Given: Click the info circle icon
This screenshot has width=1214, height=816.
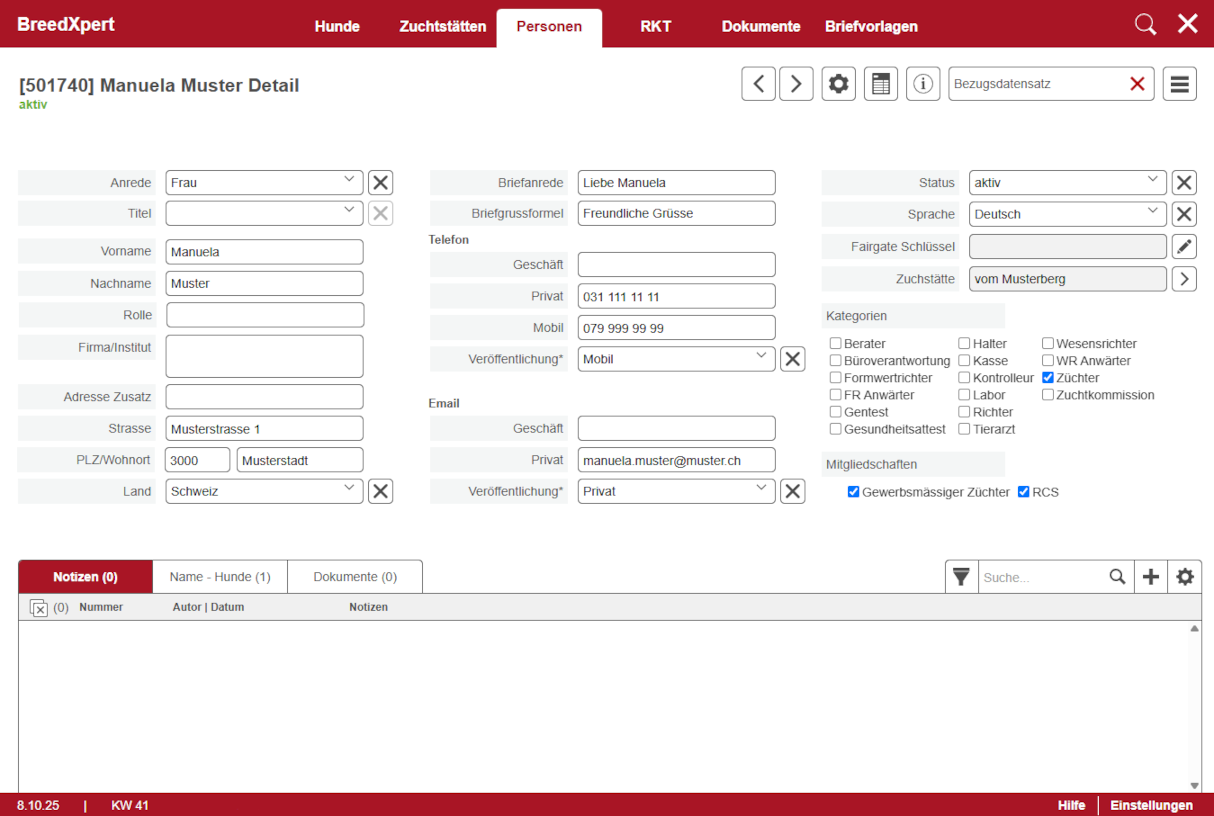Looking at the screenshot, I should tap(922, 84).
